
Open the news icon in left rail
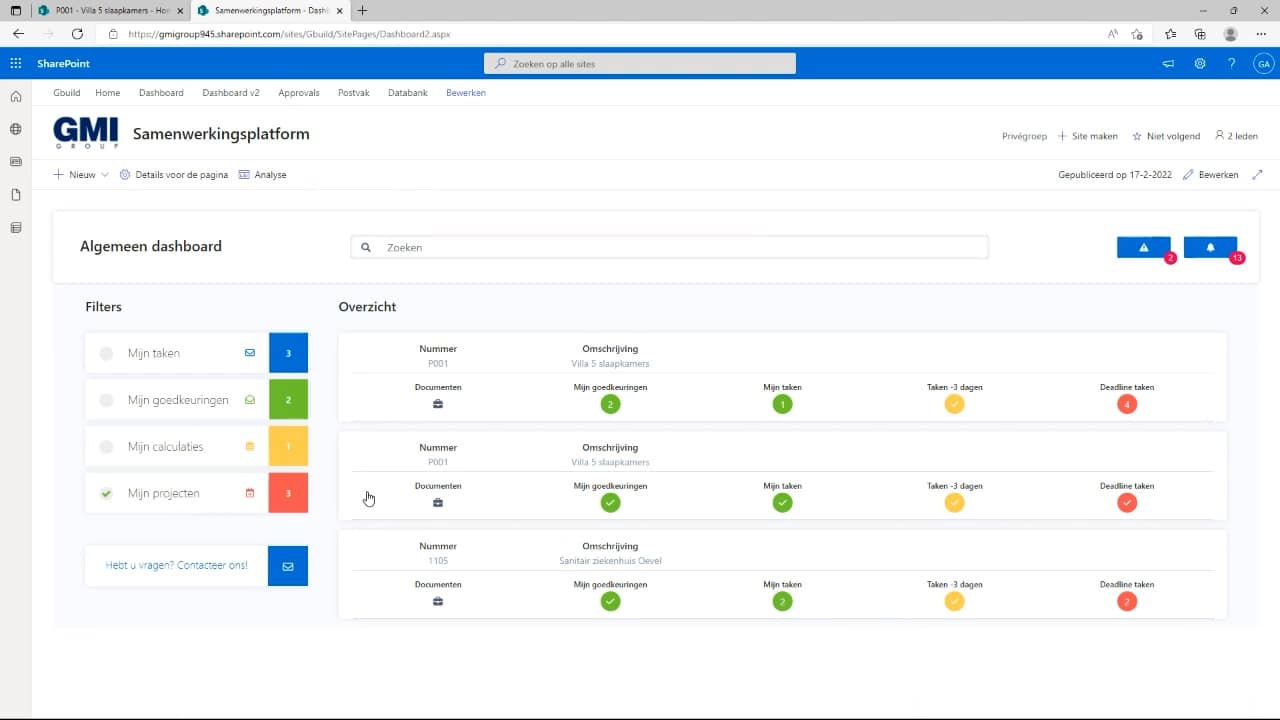point(15,161)
